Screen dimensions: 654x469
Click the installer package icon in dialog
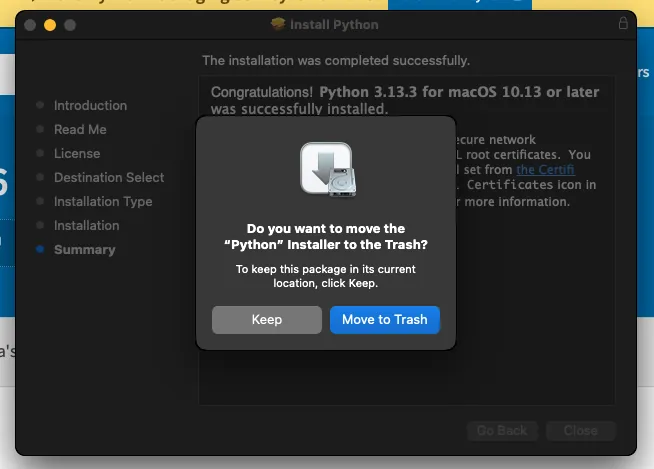click(328, 169)
